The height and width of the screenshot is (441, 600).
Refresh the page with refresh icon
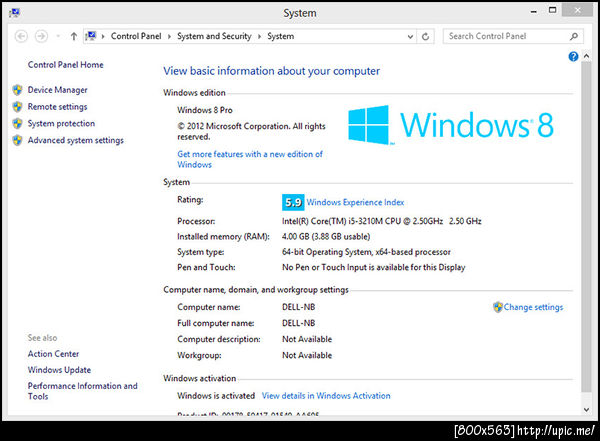pyautogui.click(x=425, y=37)
